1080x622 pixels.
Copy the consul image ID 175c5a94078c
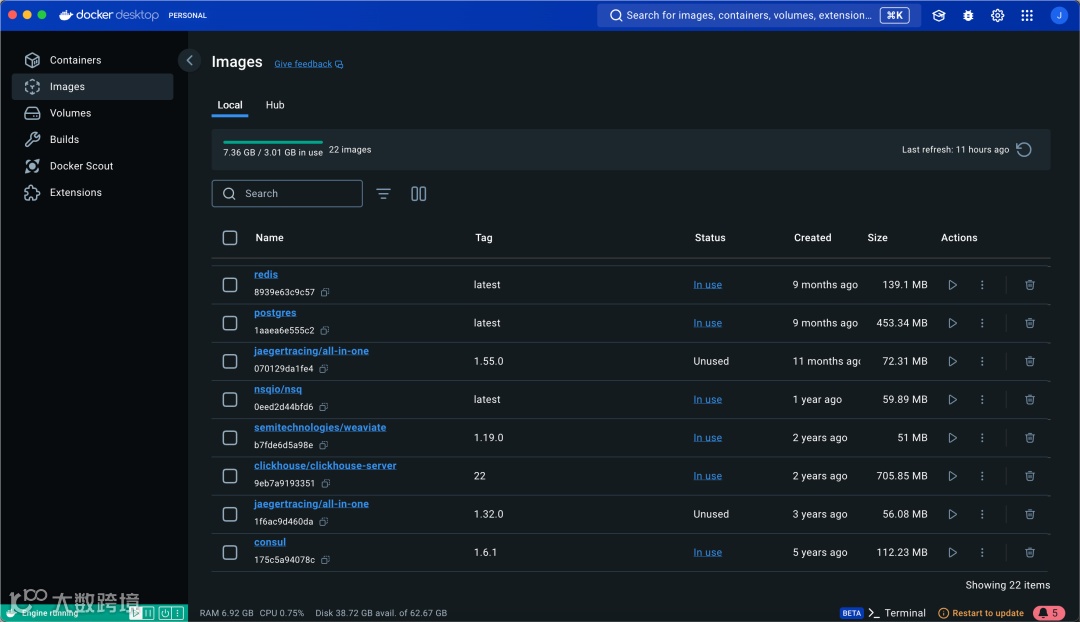point(325,560)
